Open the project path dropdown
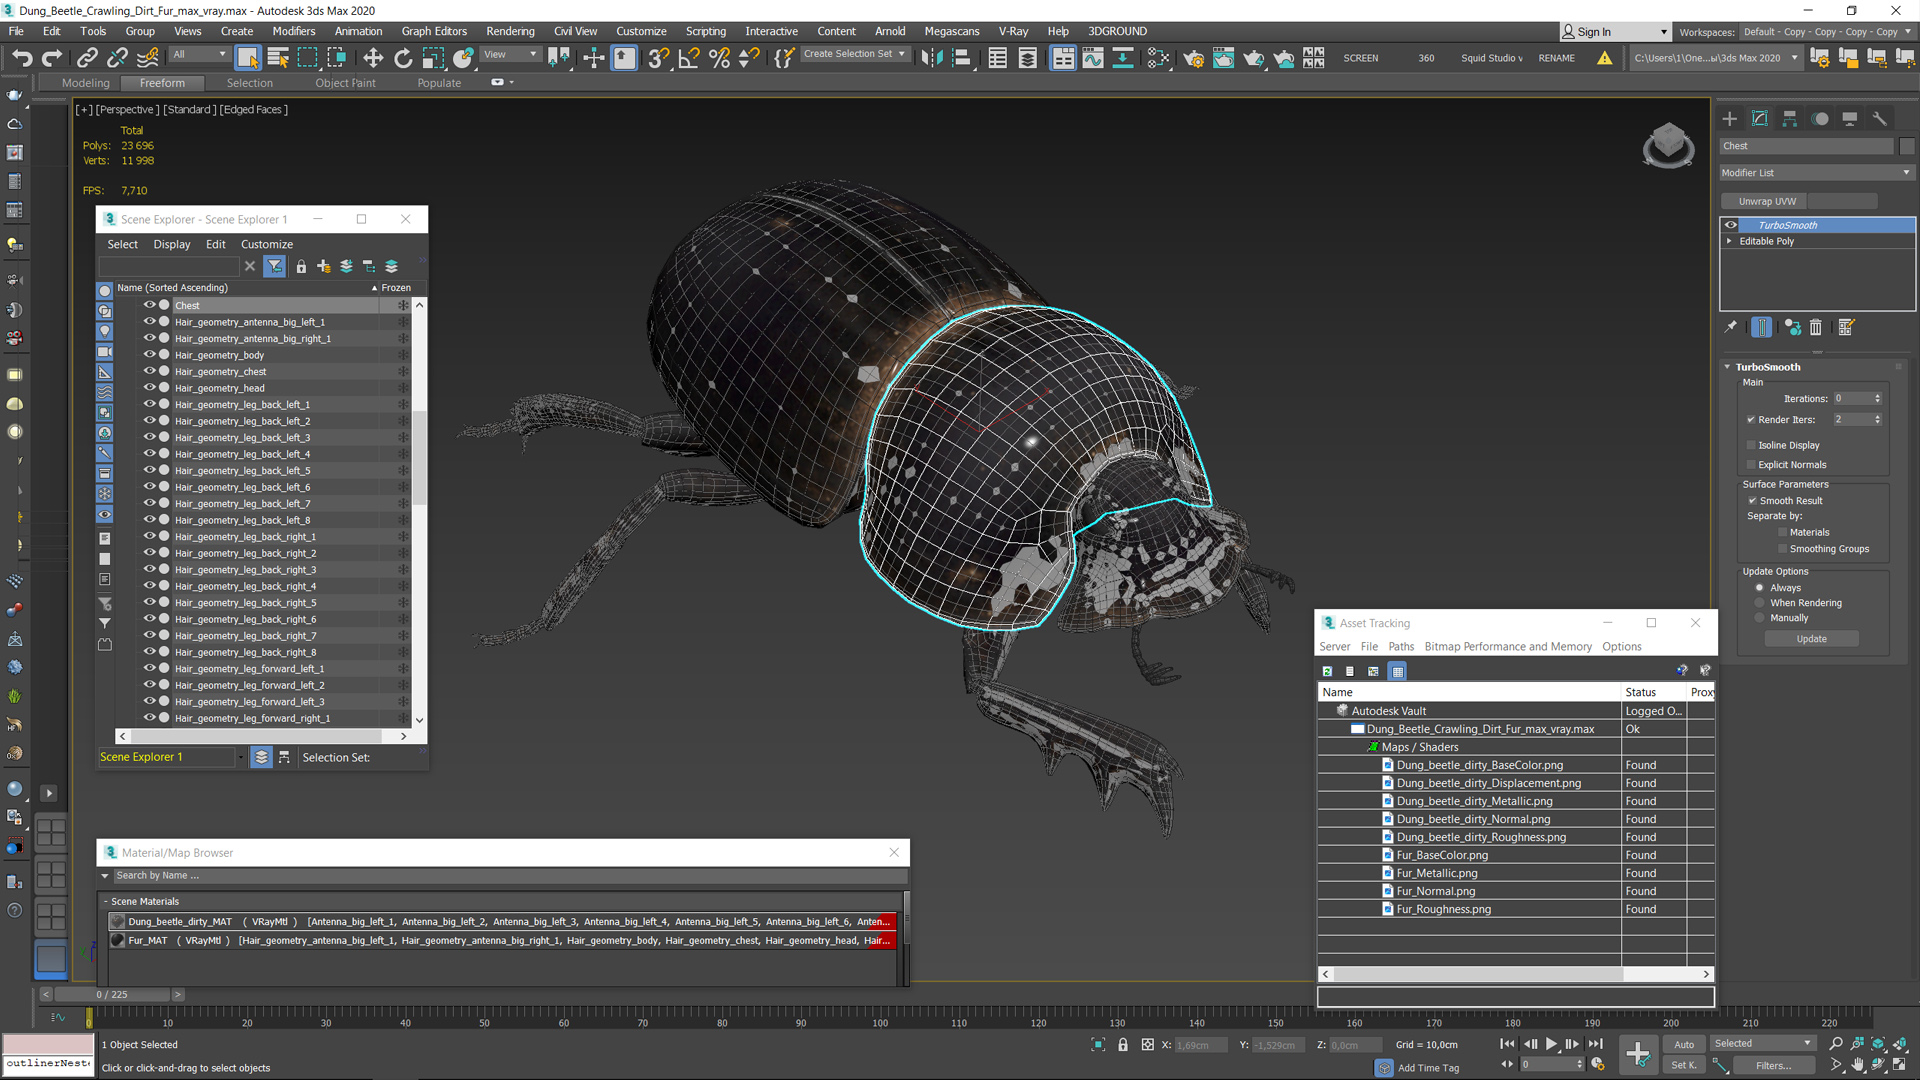The width and height of the screenshot is (1920, 1080). (x=1715, y=58)
